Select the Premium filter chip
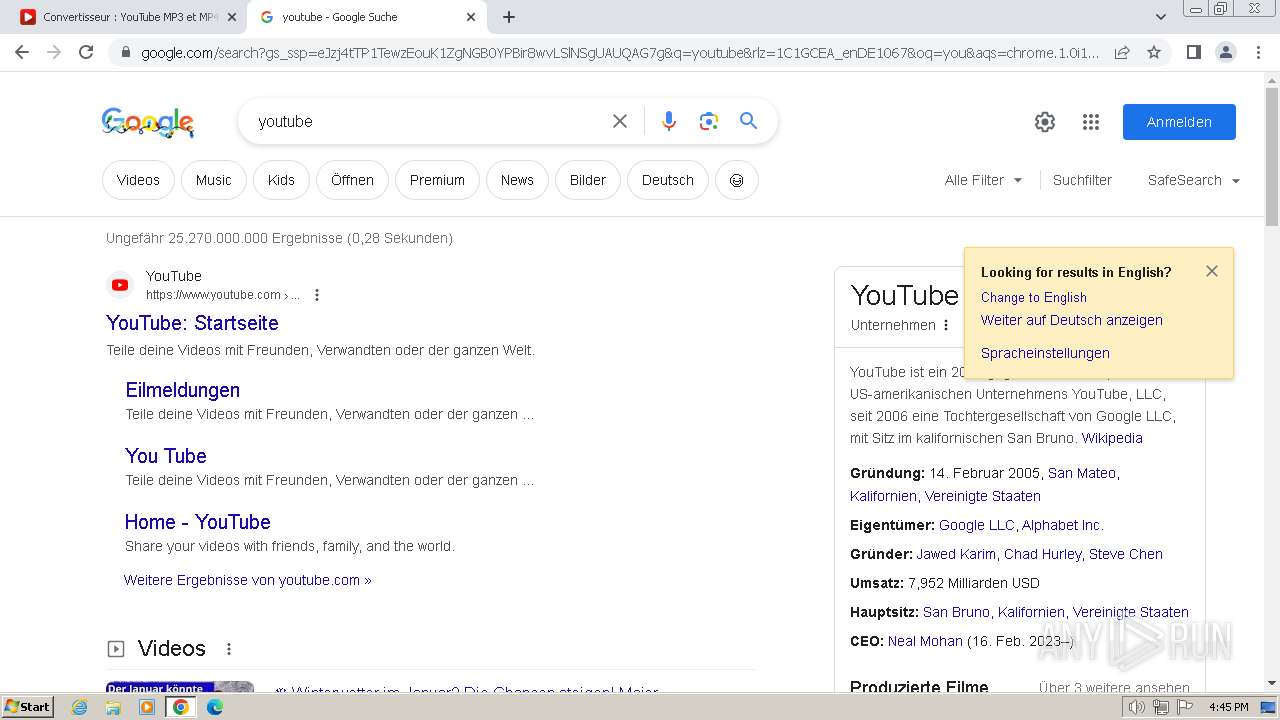The height and width of the screenshot is (720, 1280). point(437,180)
